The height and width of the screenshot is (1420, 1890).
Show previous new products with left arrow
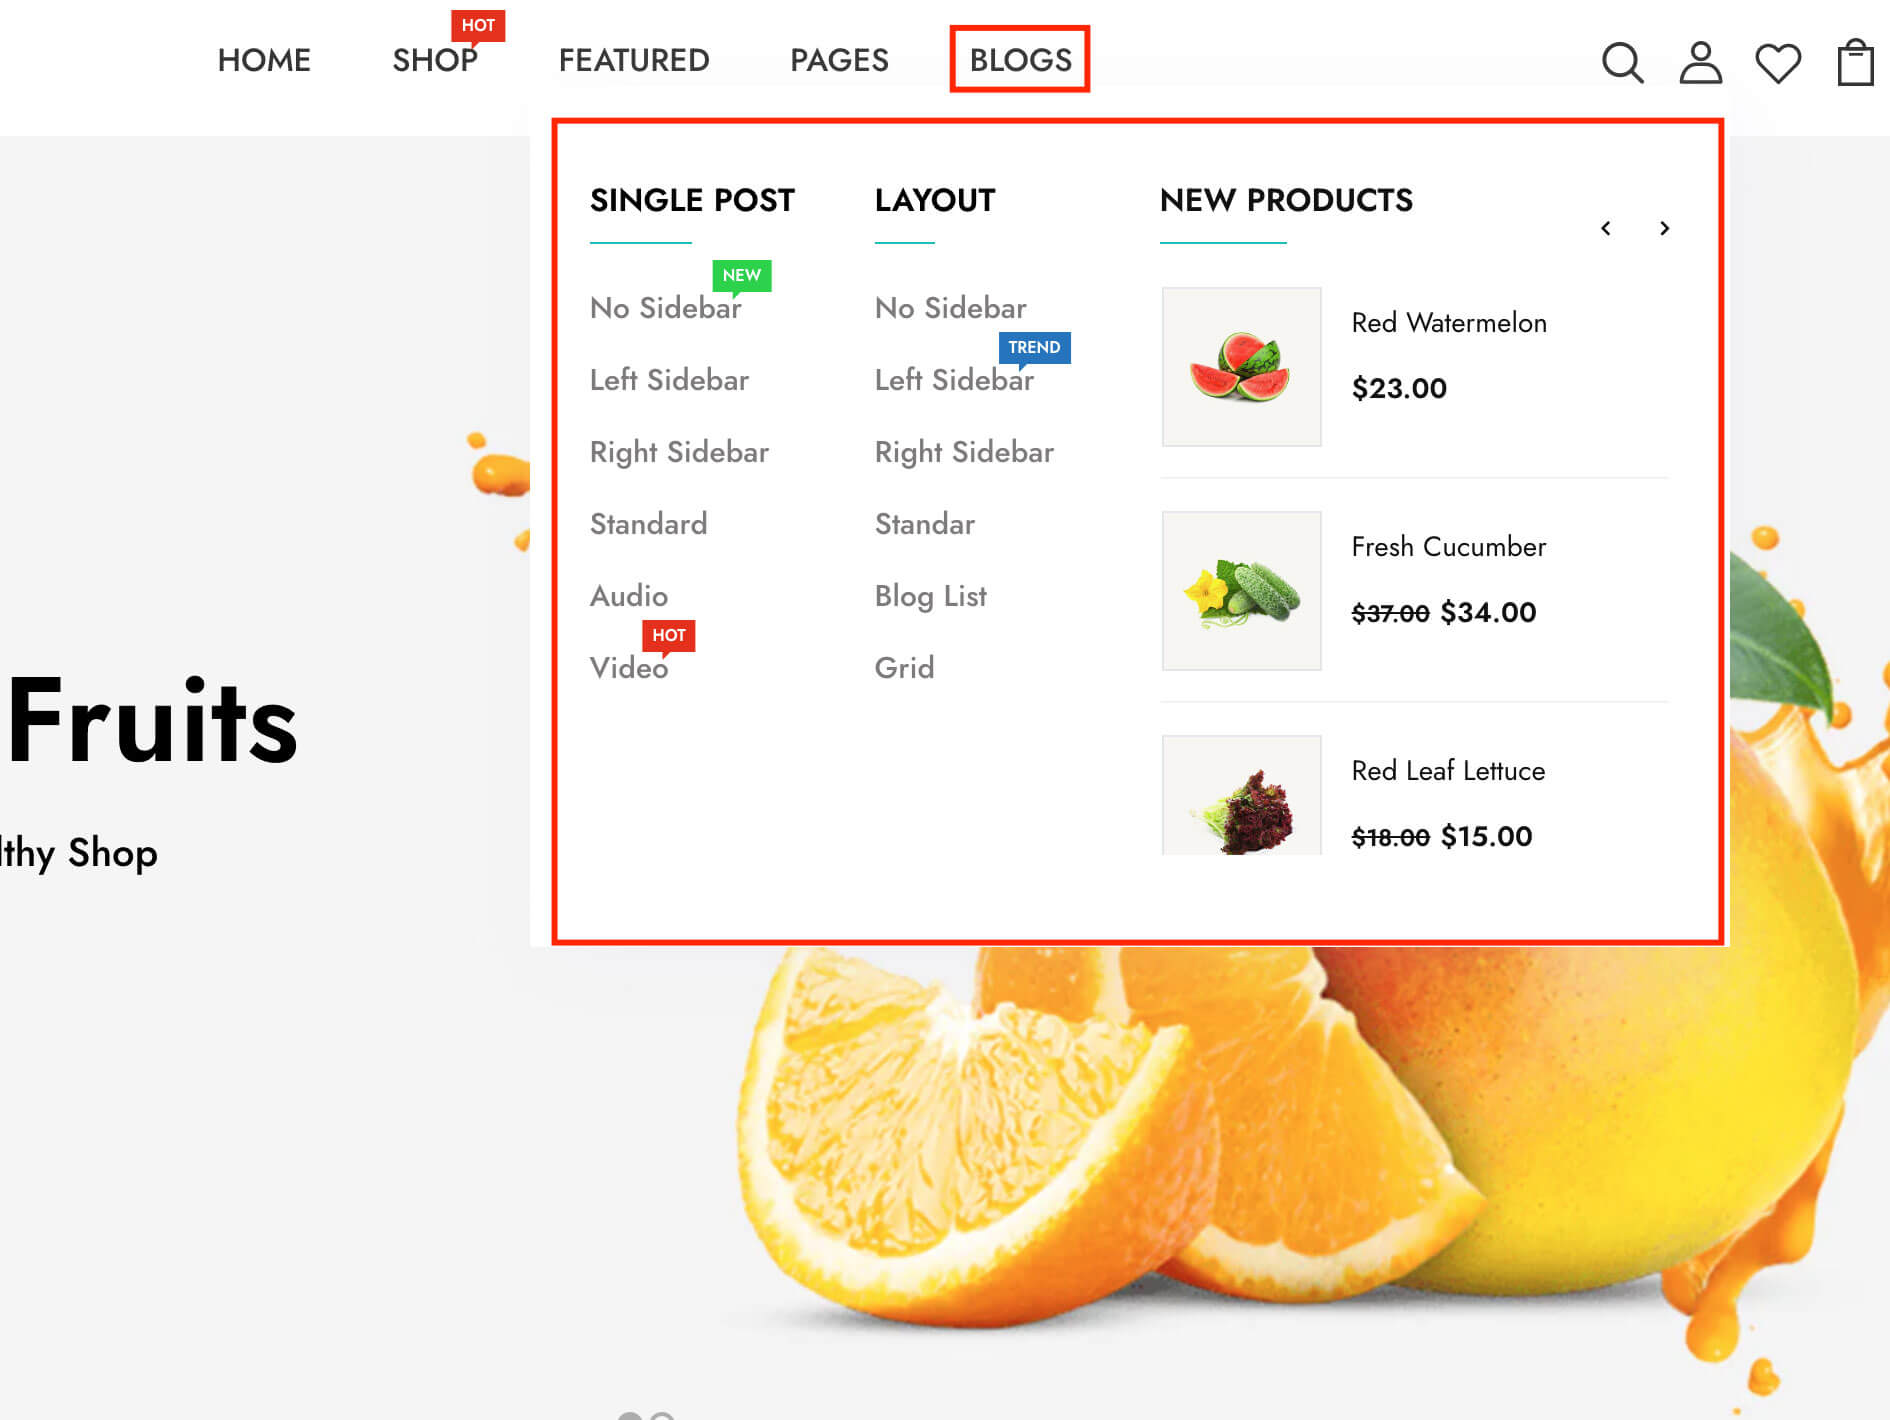1606,228
